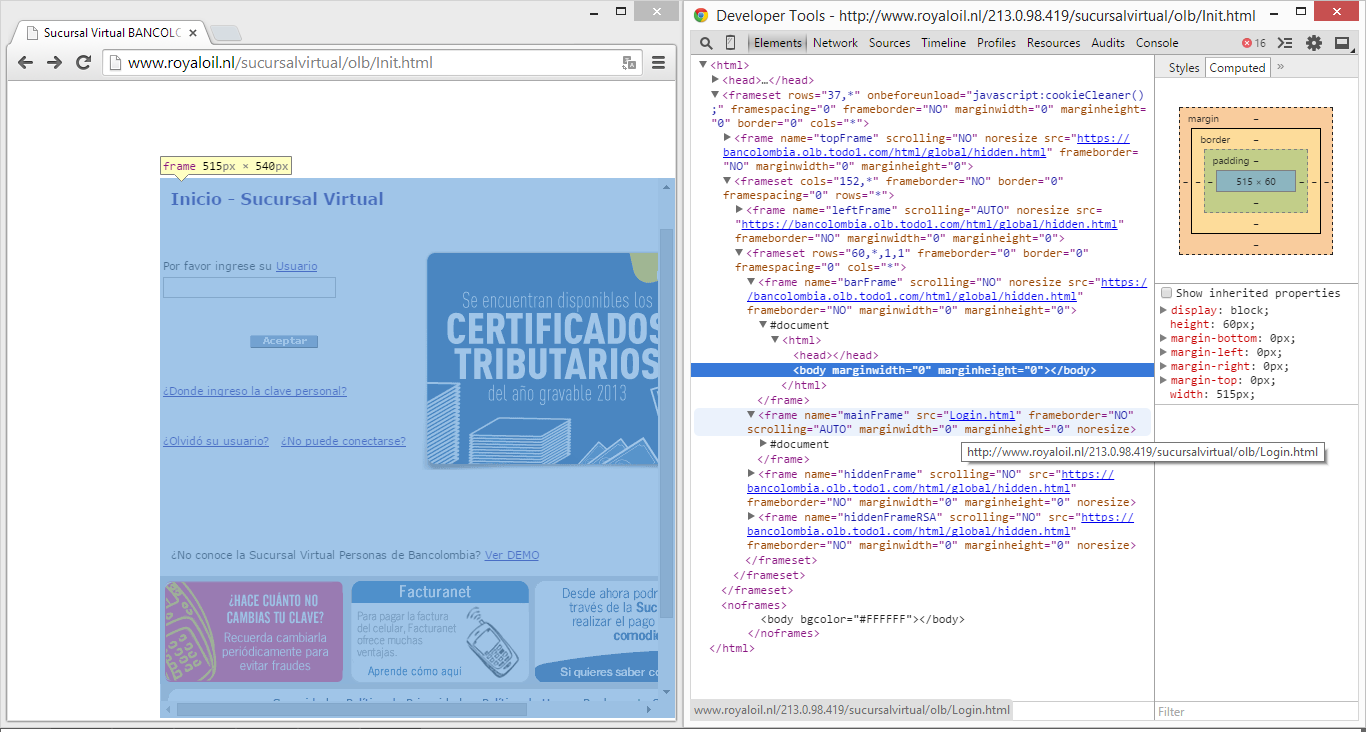Click the Chrome address bar
The width and height of the screenshot is (1366, 732).
(x=372, y=62)
